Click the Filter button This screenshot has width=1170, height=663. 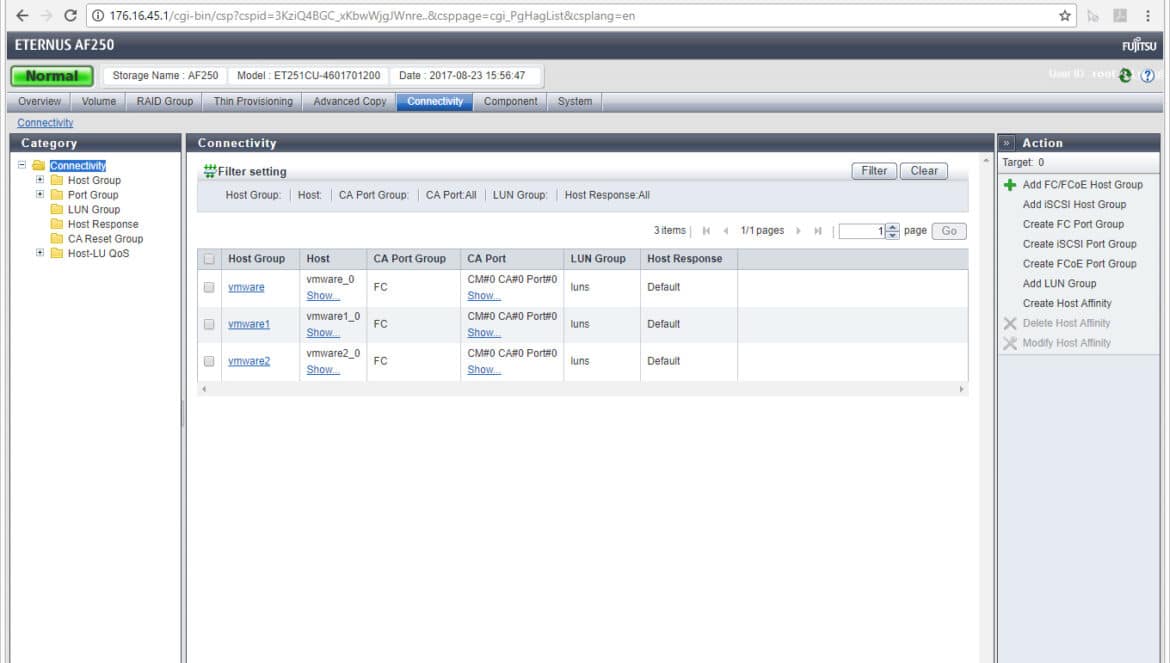point(874,171)
